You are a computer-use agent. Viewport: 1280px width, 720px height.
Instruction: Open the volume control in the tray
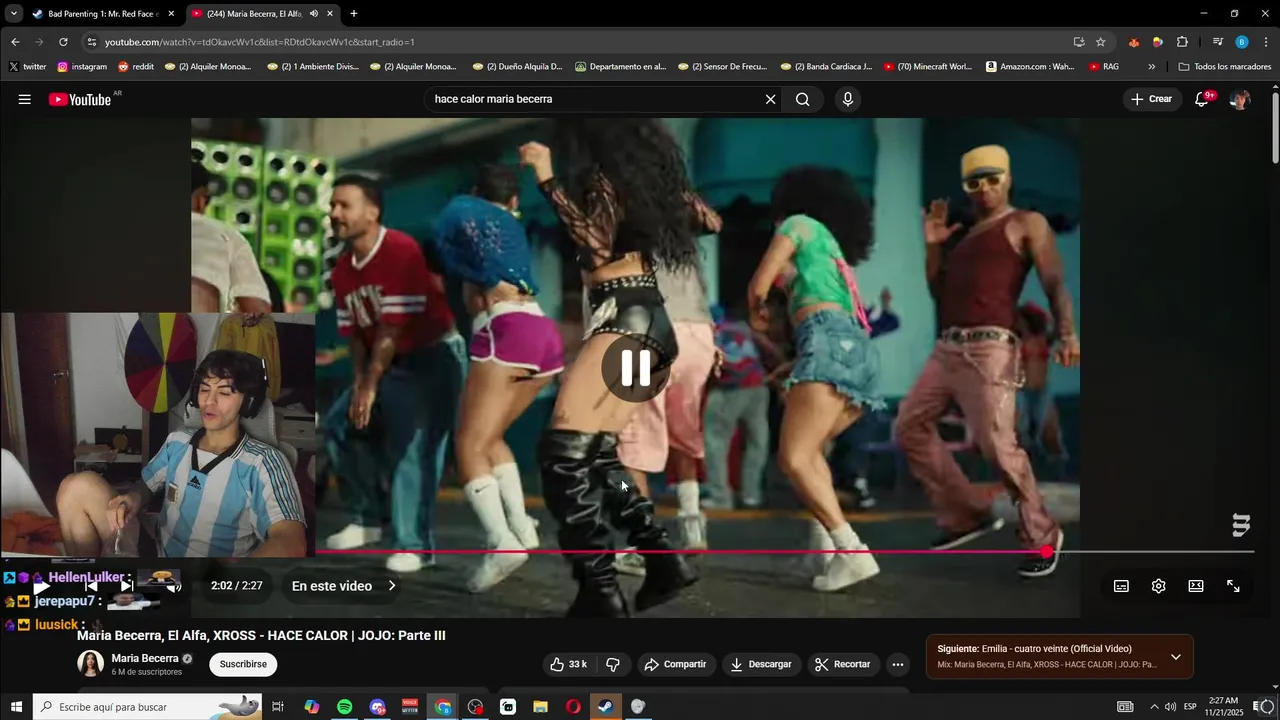1170,707
